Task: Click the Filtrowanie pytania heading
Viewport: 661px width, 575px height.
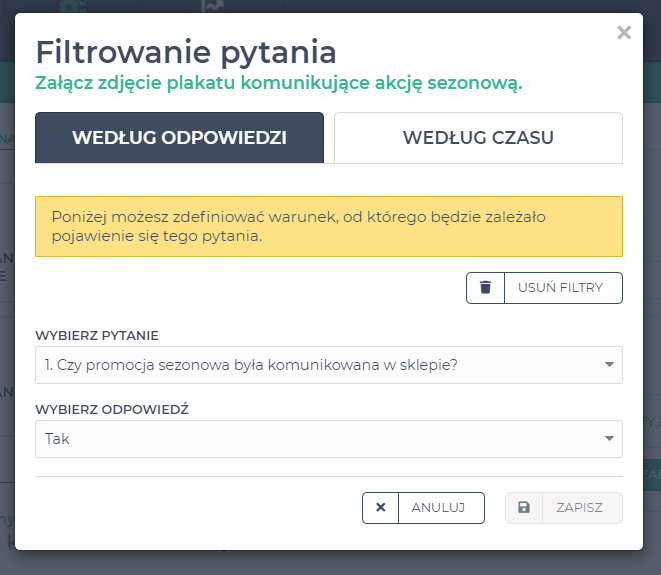Action: click(x=186, y=51)
